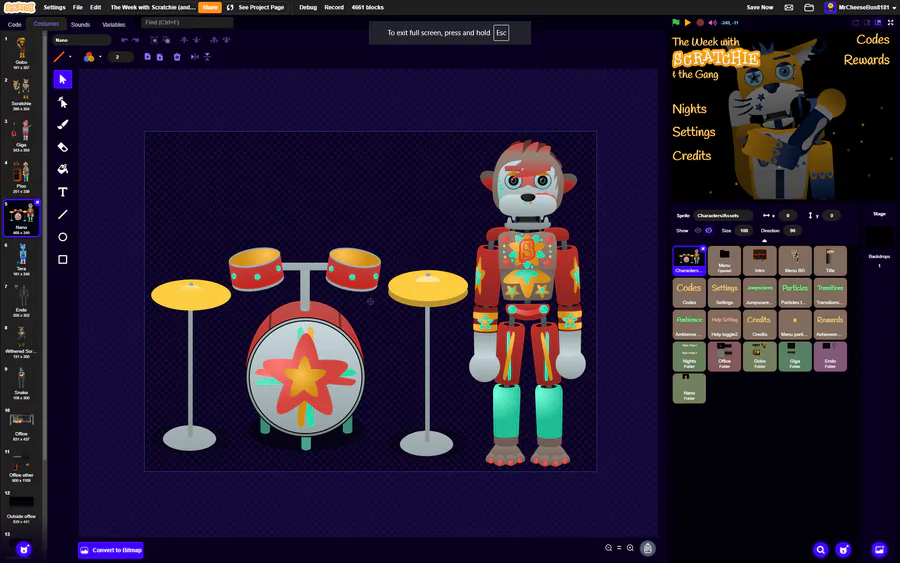Click the yellow pause/play button

tap(688, 23)
